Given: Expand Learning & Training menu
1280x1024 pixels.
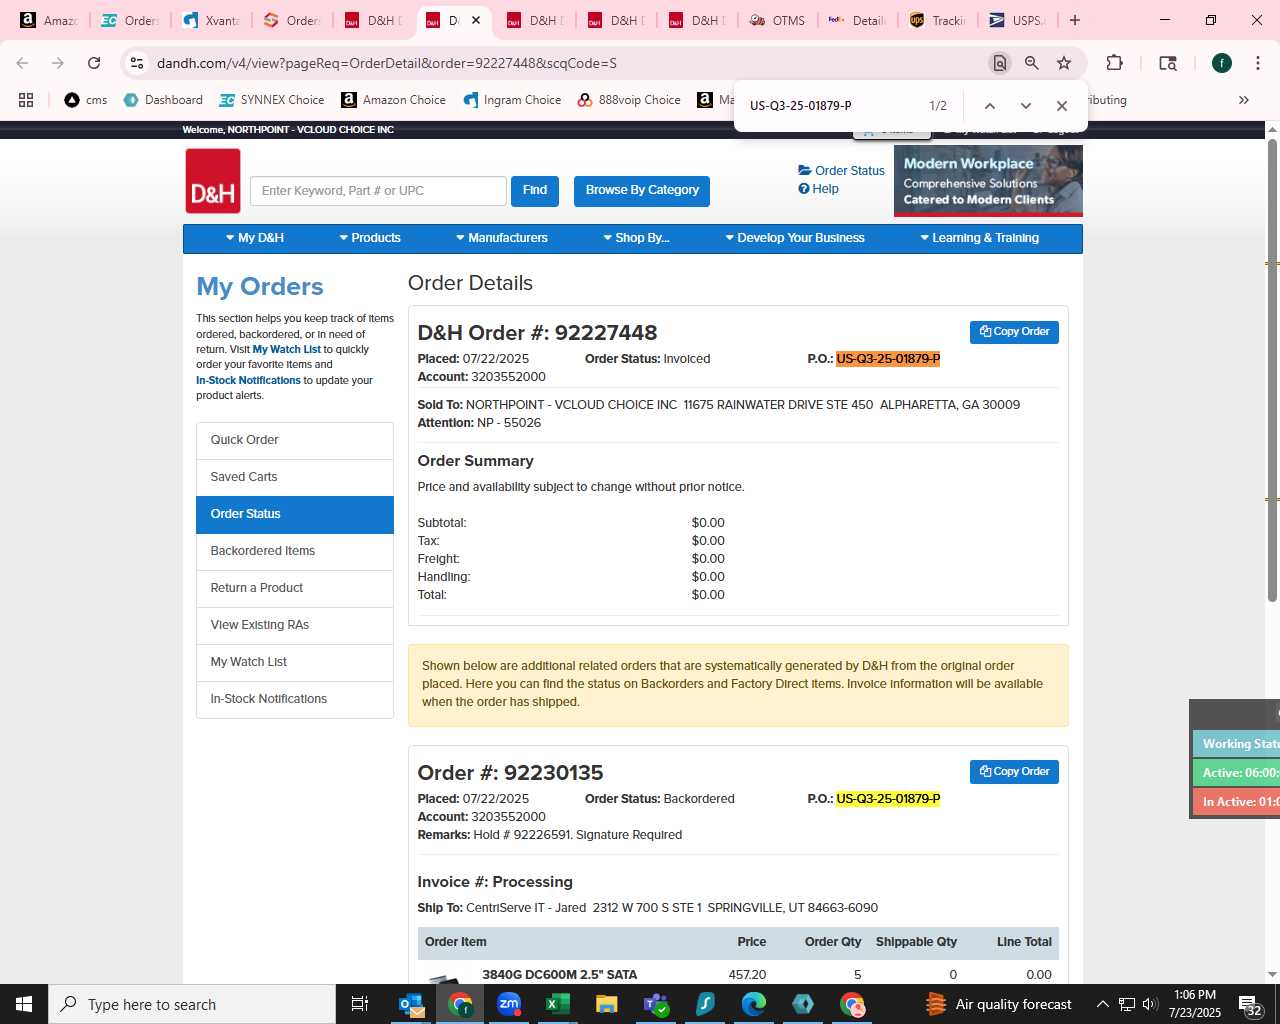Looking at the screenshot, I should pos(979,238).
